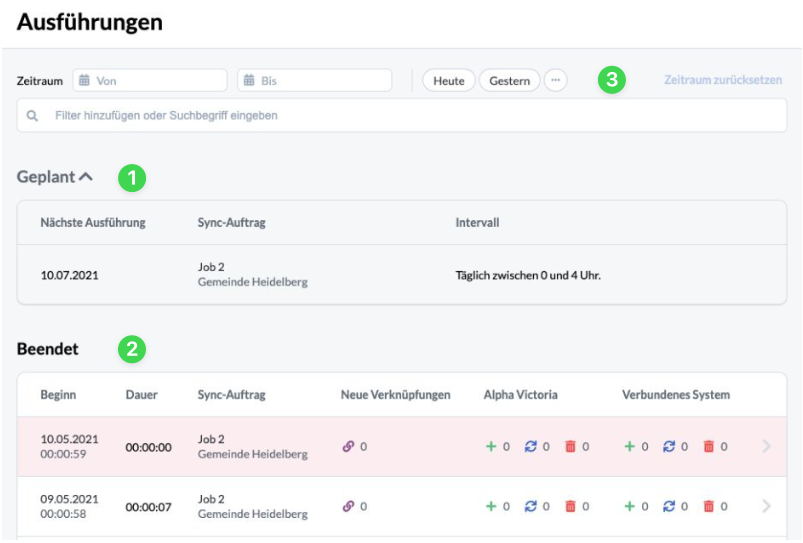The width and height of the screenshot is (803, 543).
Task: Open details chevron of 09.05.2021 execution
Action: (x=766, y=506)
